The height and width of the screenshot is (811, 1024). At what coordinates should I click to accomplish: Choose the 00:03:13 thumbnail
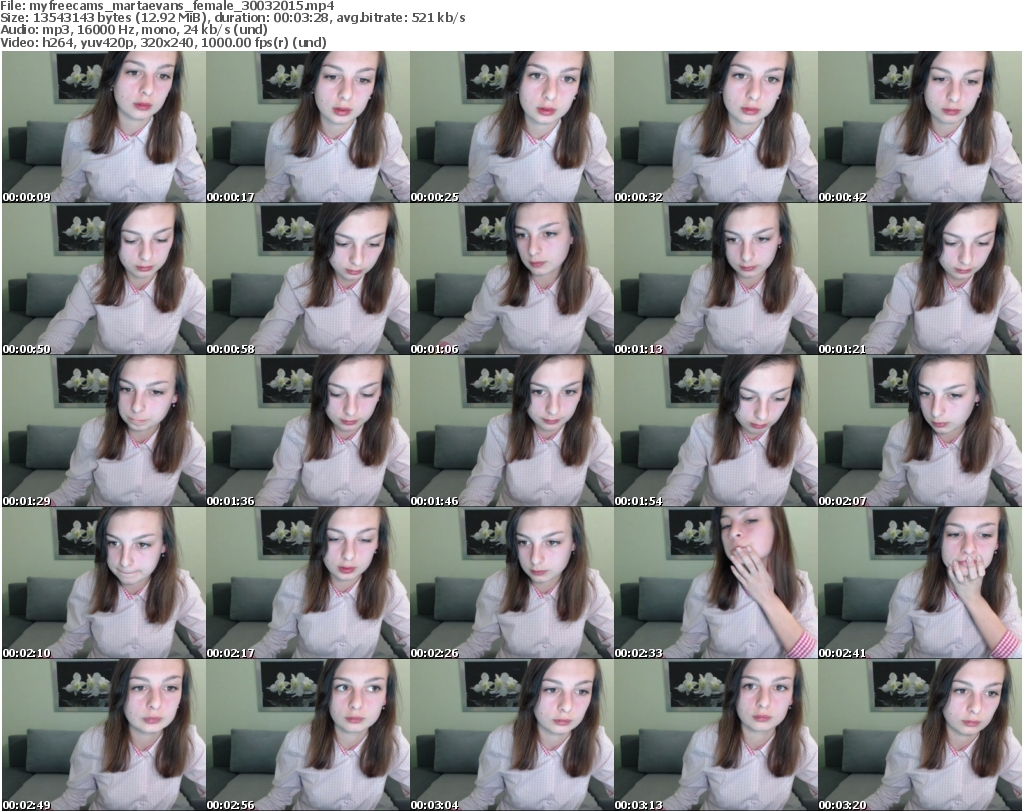(715, 735)
